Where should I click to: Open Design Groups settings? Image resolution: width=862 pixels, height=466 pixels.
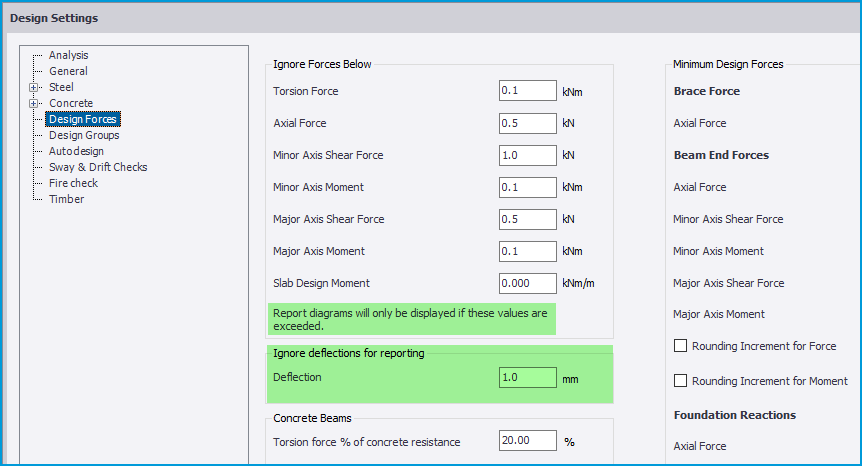pyautogui.click(x=84, y=135)
